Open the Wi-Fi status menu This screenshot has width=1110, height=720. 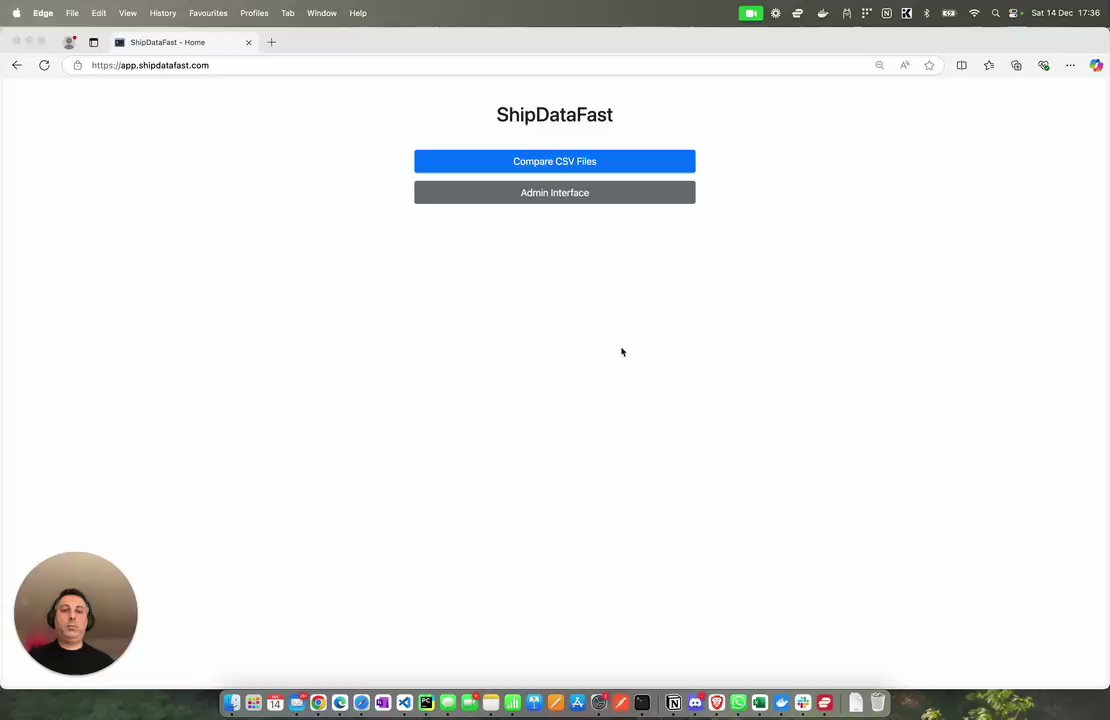click(x=974, y=13)
